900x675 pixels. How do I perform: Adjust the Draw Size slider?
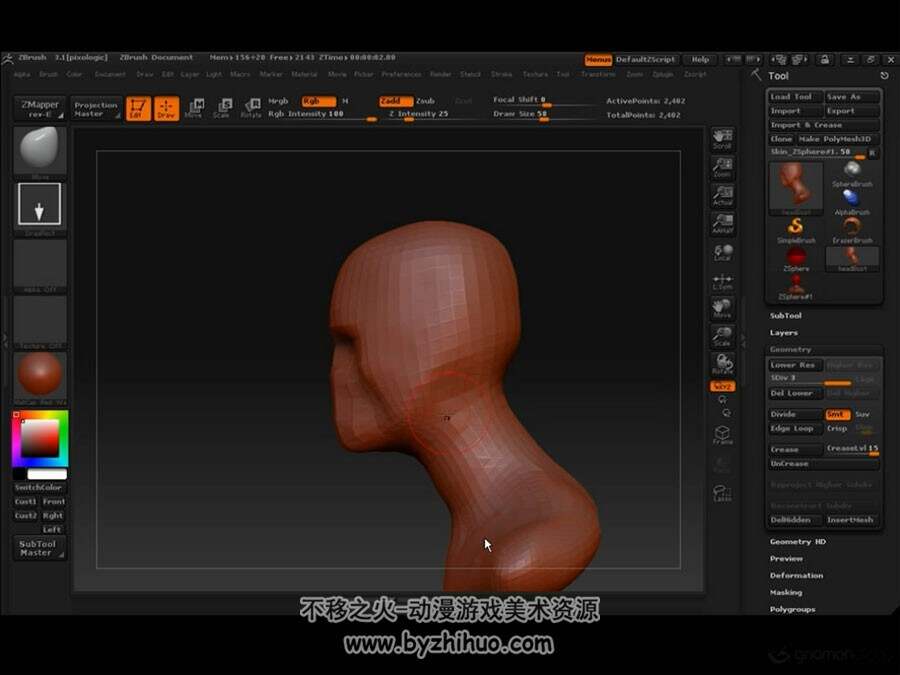click(543, 115)
